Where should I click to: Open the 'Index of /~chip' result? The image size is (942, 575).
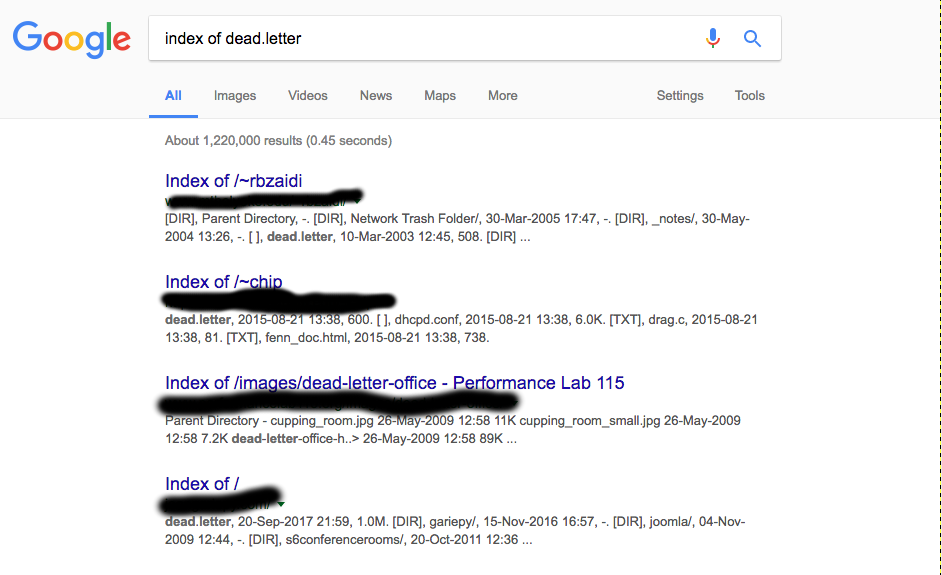(x=224, y=282)
